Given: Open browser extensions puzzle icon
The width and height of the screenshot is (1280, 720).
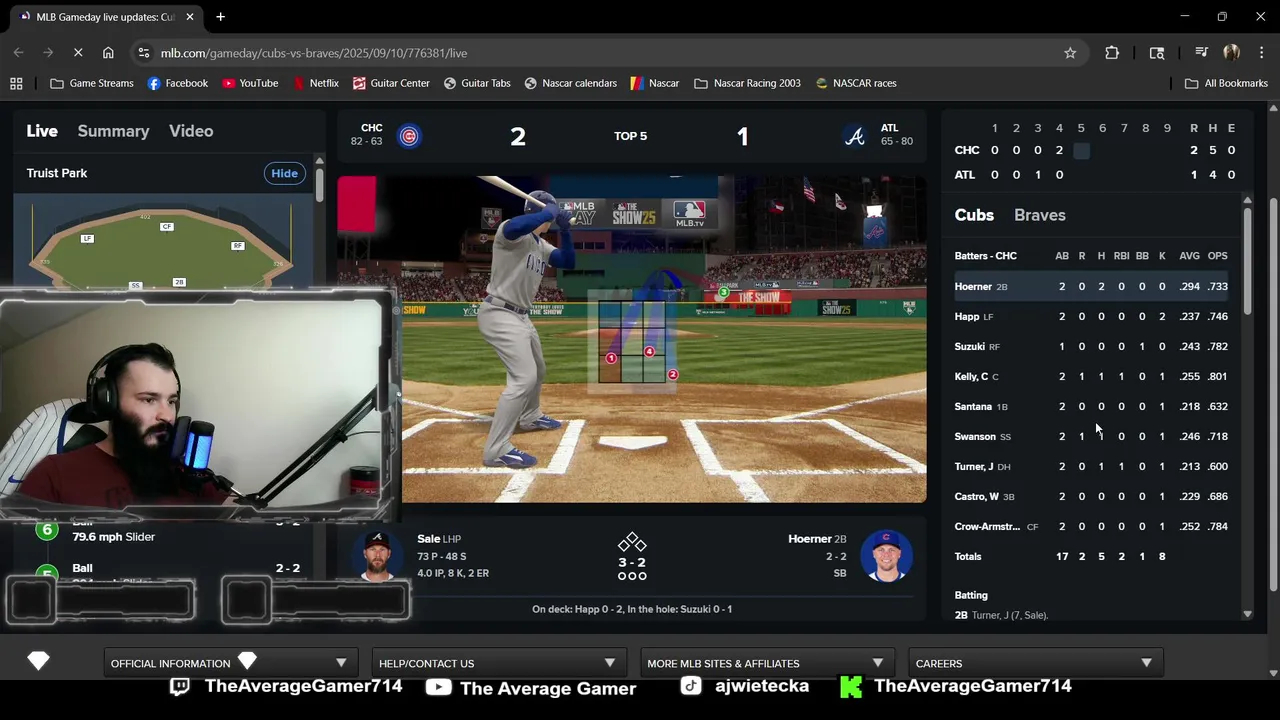Looking at the screenshot, I should pos(1112,53).
